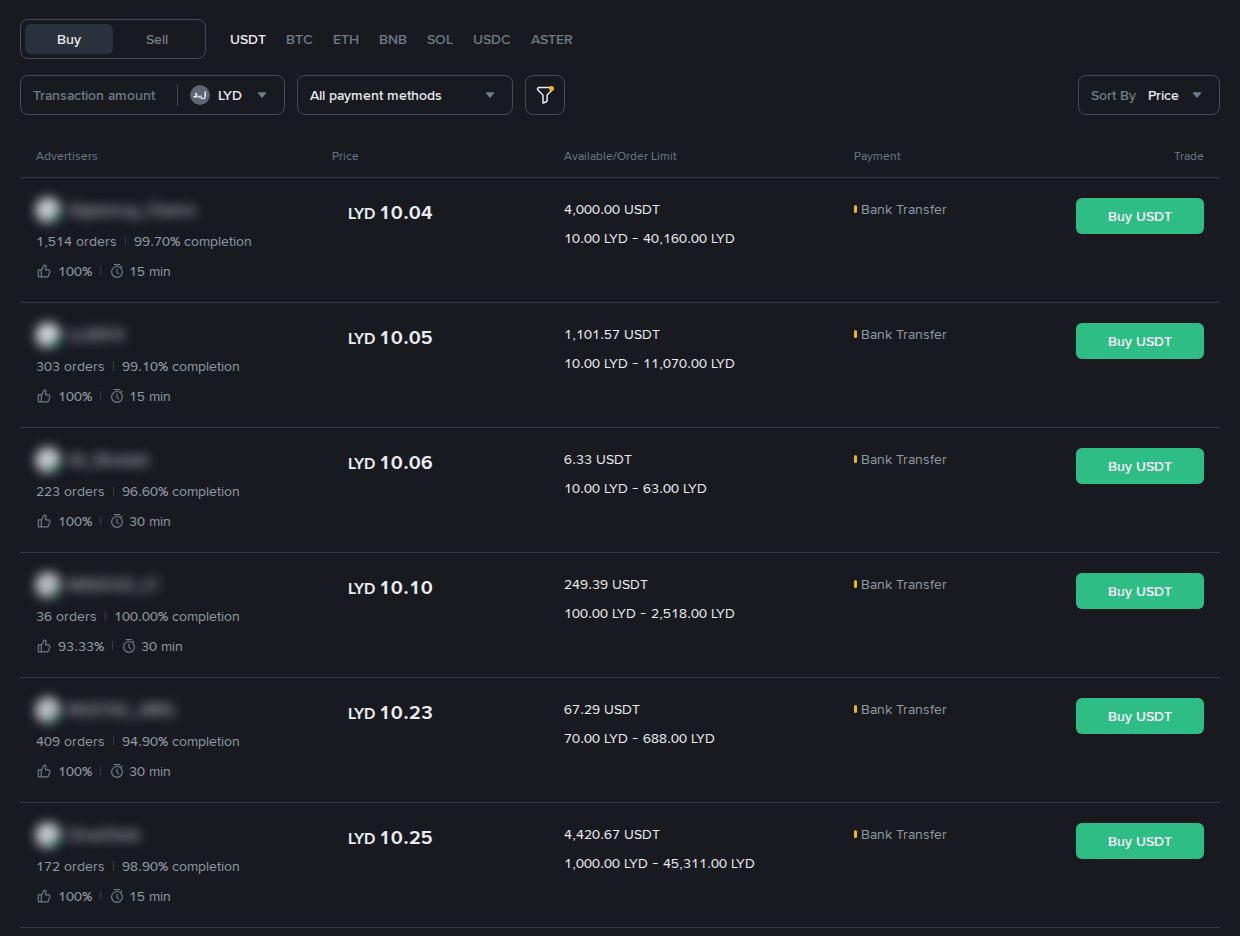Click the Price column header

click(345, 156)
